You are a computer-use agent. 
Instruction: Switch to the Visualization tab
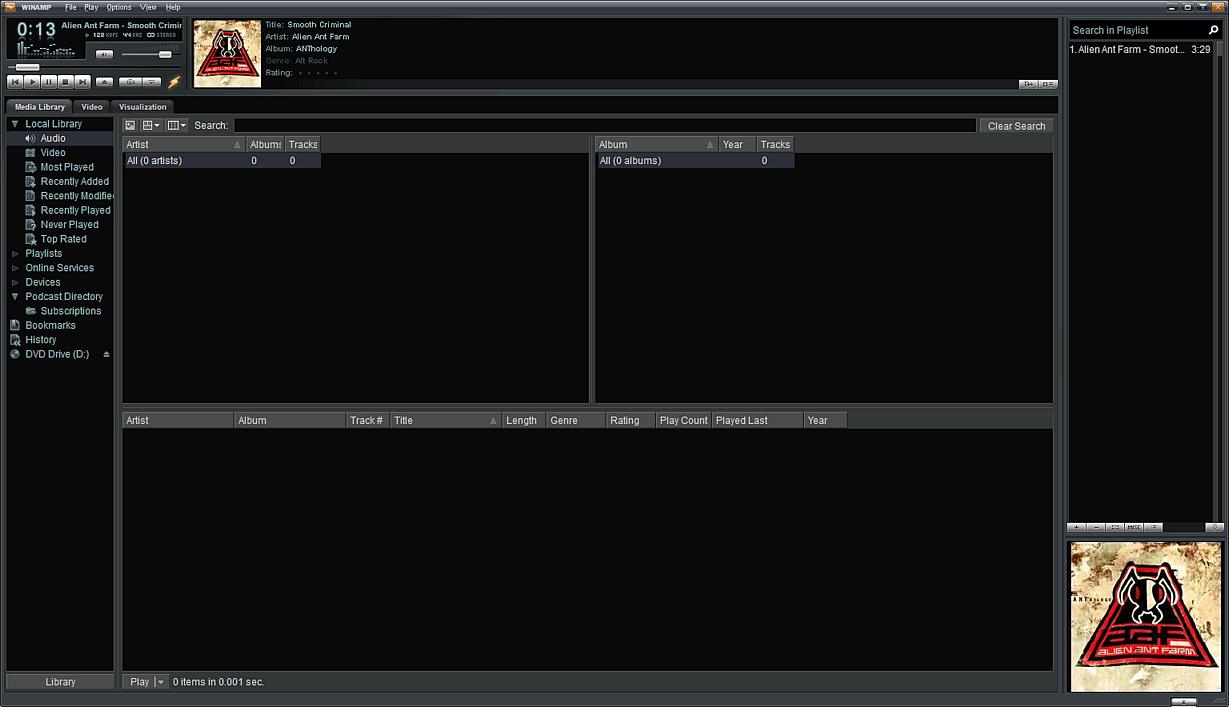[x=143, y=107]
